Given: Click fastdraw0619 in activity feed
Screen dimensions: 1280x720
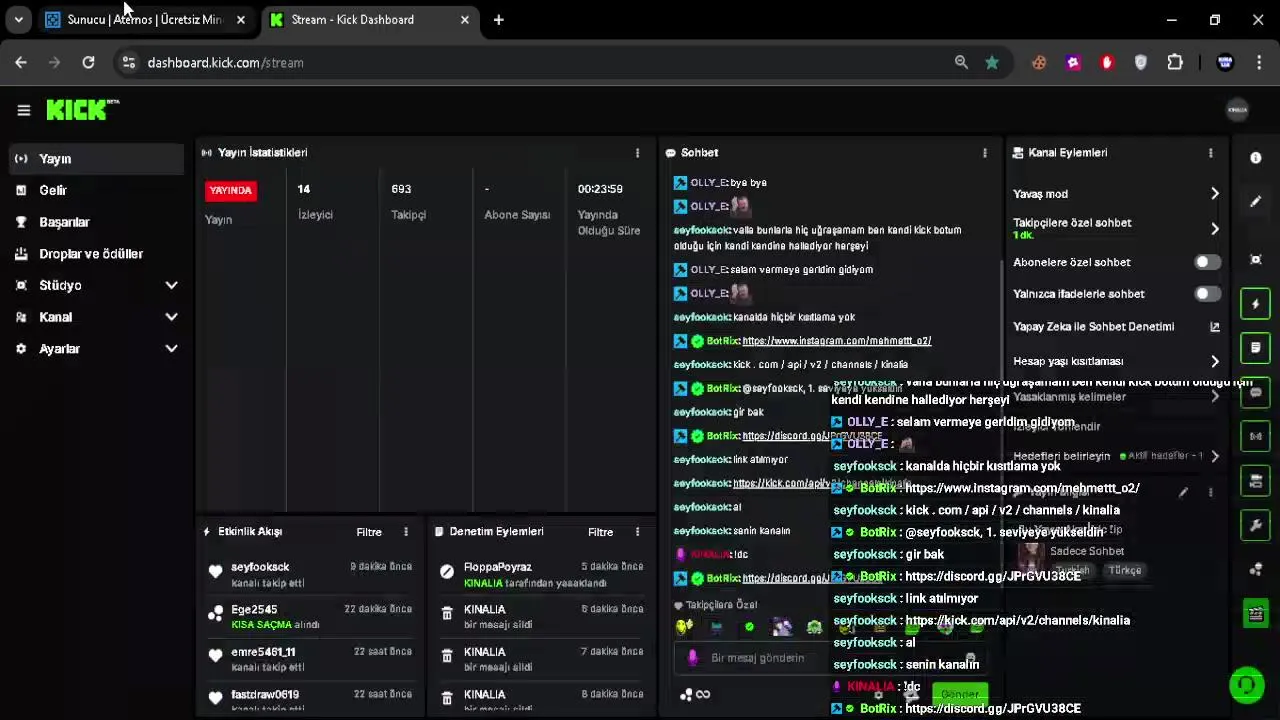Looking at the screenshot, I should (x=265, y=694).
